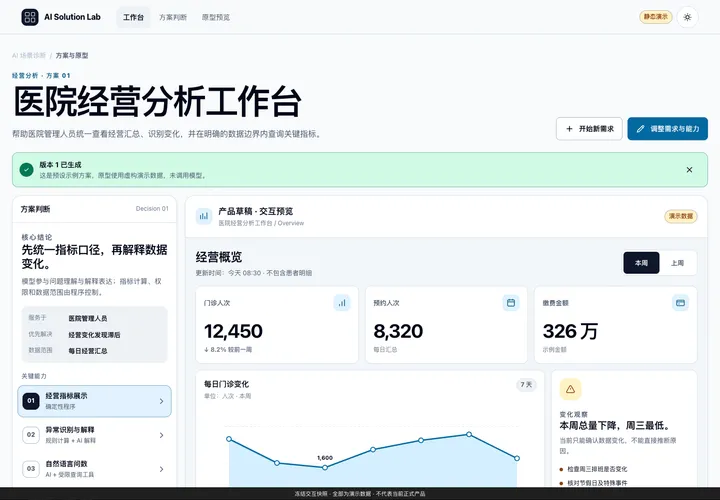Screen dimensions: 720x500
Task: Click the 演示数据 badge
Action: (681, 216)
